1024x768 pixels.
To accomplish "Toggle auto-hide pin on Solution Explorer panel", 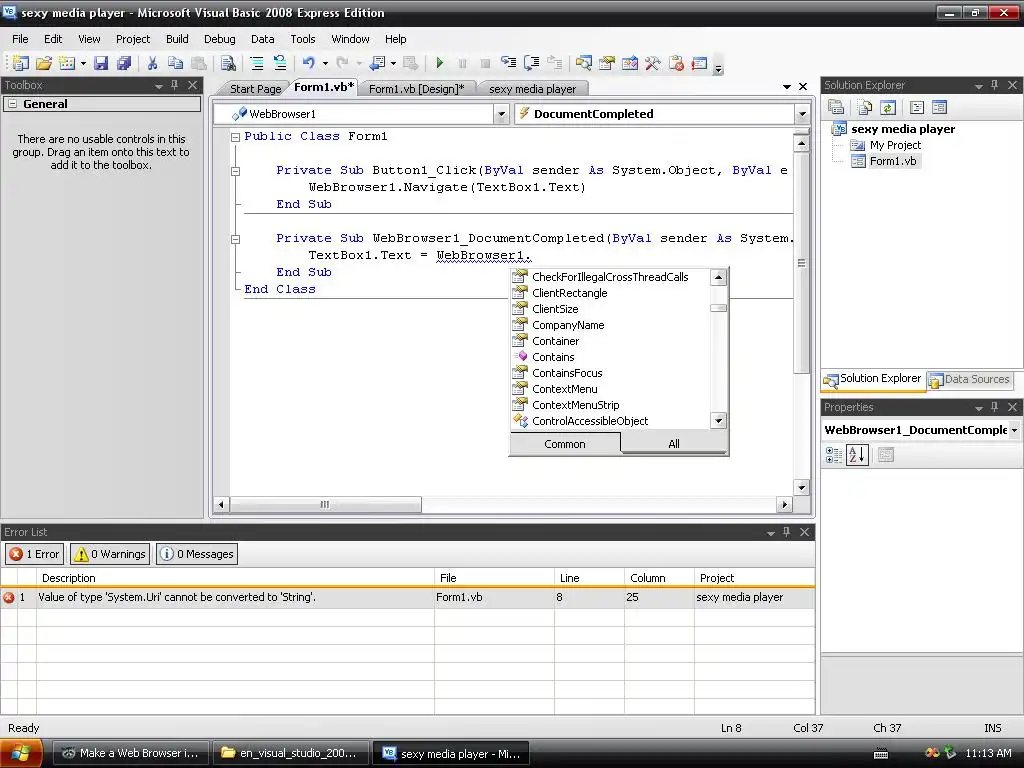I will [x=995, y=85].
